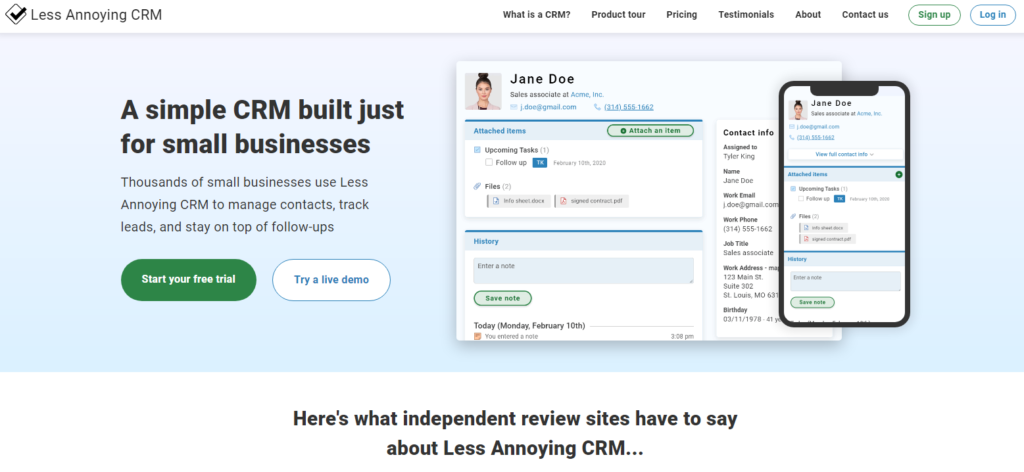1024x472 pixels.
Task: Click the Upcoming Tasks icon in the phone preview
Action: 793,189
